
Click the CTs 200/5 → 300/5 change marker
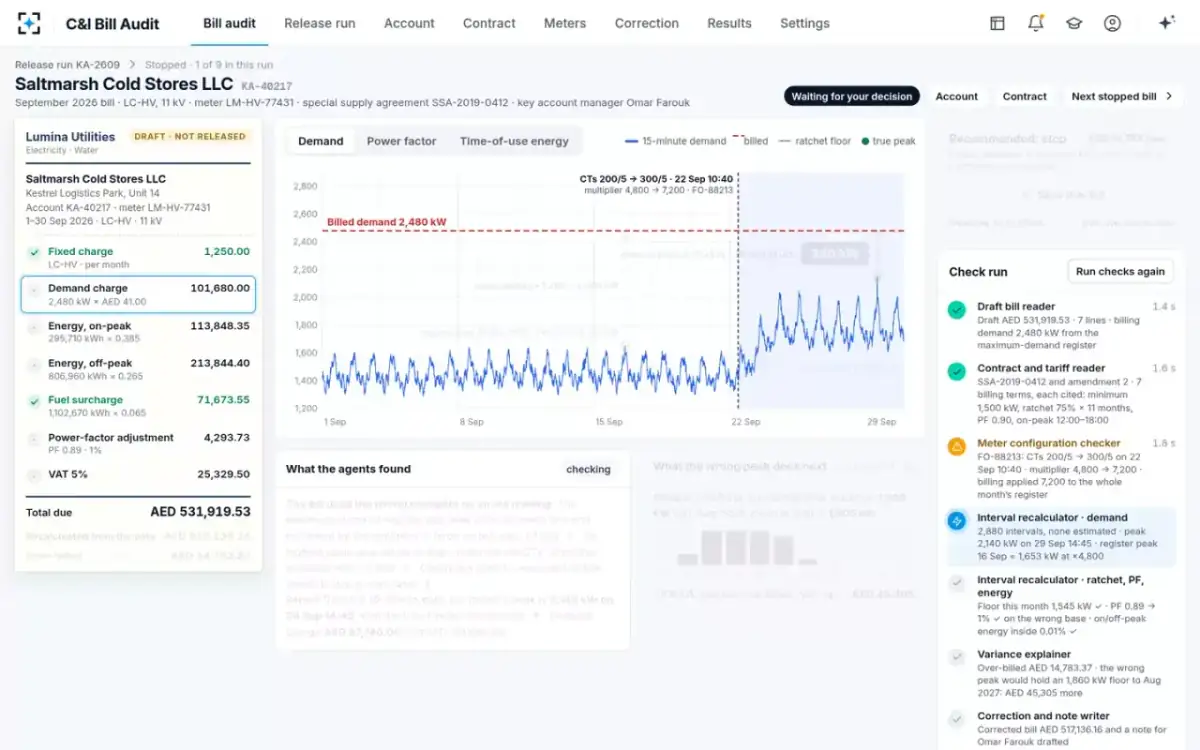656,184
